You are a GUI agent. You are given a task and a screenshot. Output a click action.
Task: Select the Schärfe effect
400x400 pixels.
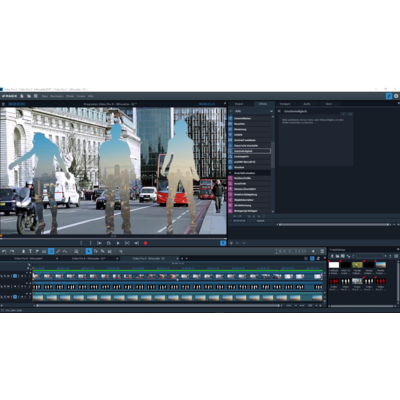tap(249, 135)
